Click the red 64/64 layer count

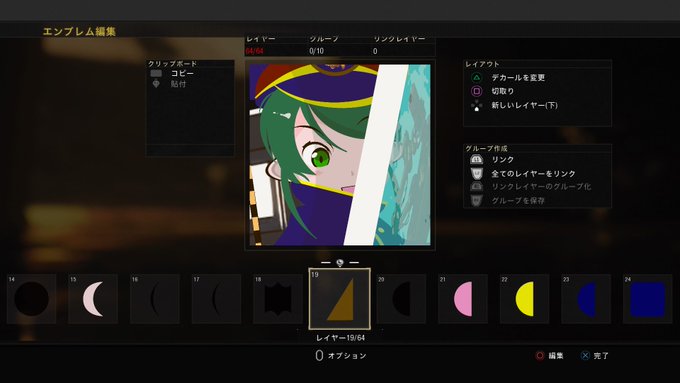[255, 51]
